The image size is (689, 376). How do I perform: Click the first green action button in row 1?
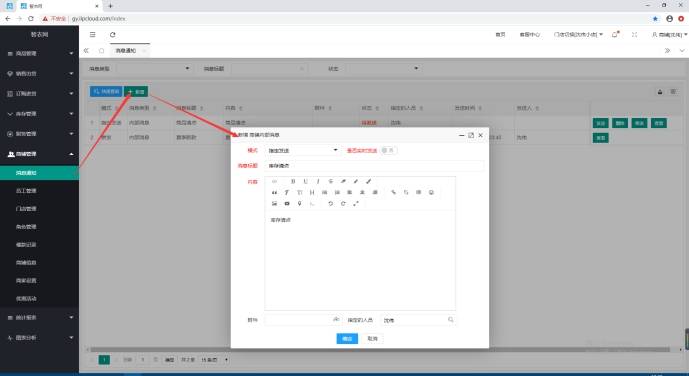[600, 123]
